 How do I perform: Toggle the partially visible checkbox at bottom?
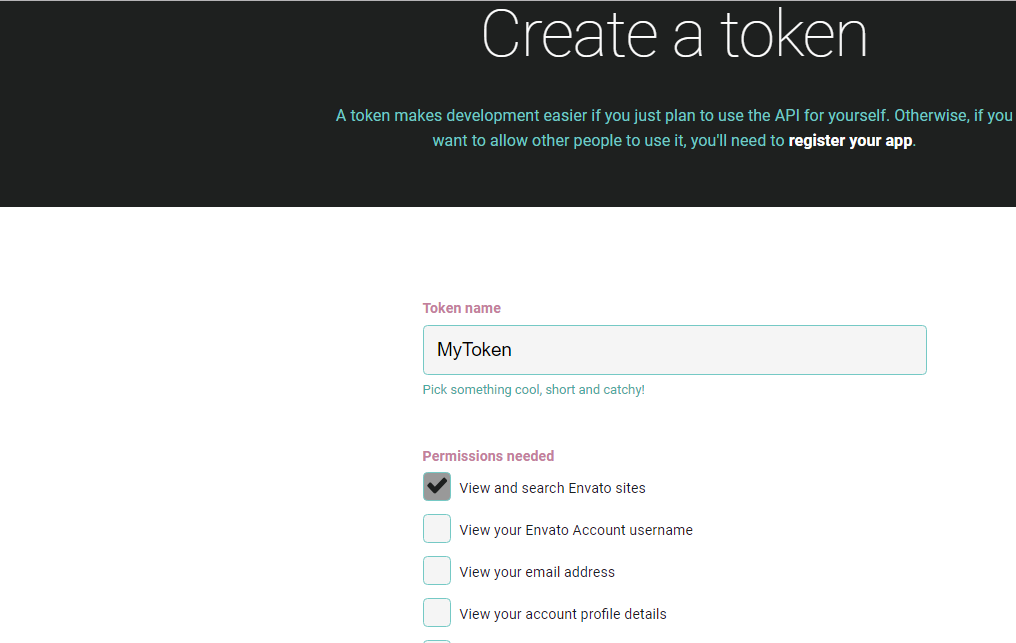(x=437, y=640)
